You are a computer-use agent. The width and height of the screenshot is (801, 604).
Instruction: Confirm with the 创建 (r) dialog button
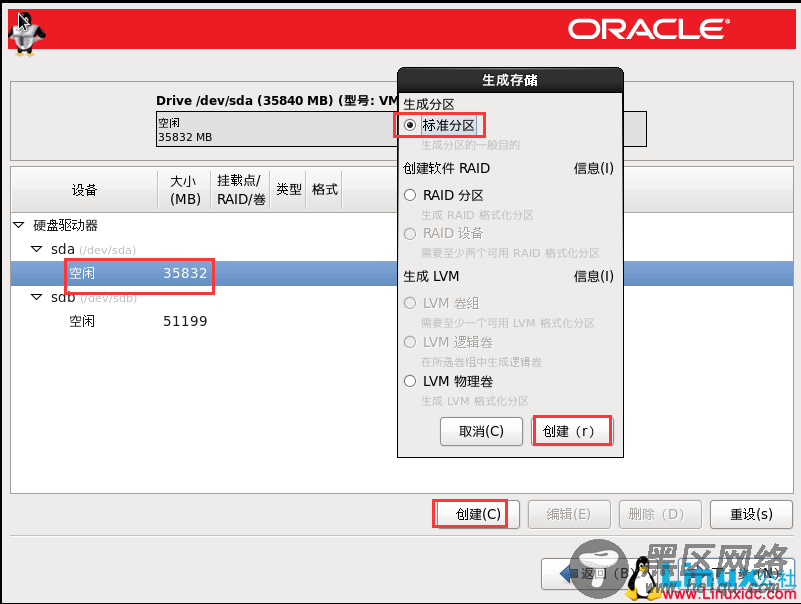click(x=572, y=431)
